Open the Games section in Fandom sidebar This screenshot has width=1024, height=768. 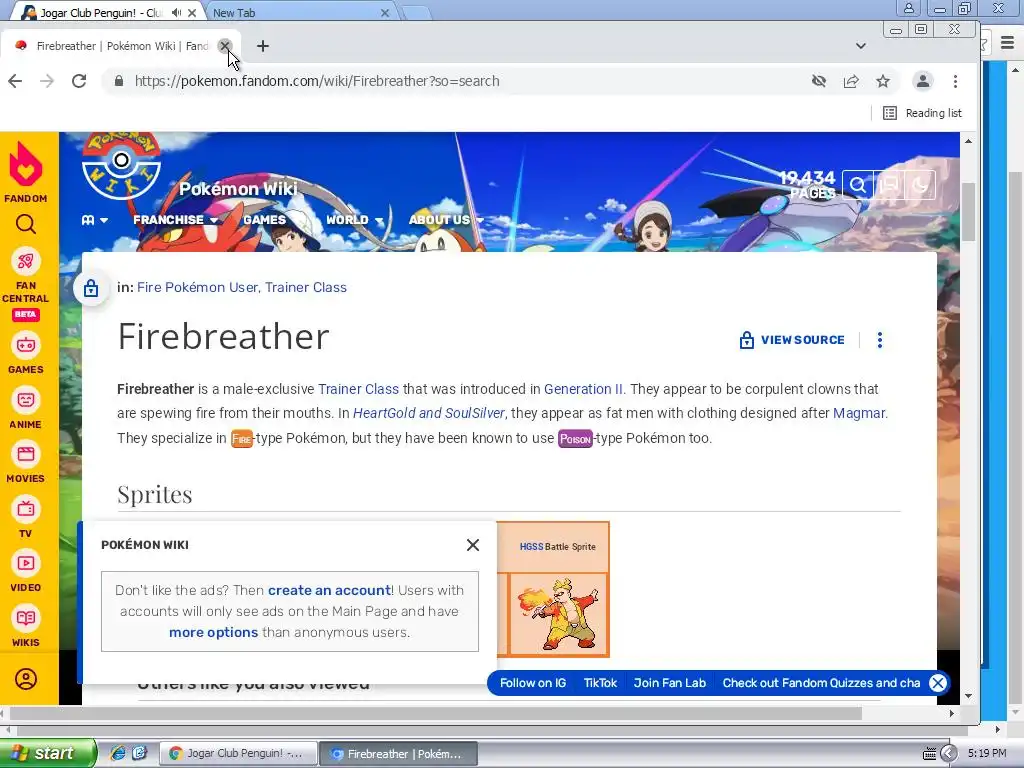point(25,353)
